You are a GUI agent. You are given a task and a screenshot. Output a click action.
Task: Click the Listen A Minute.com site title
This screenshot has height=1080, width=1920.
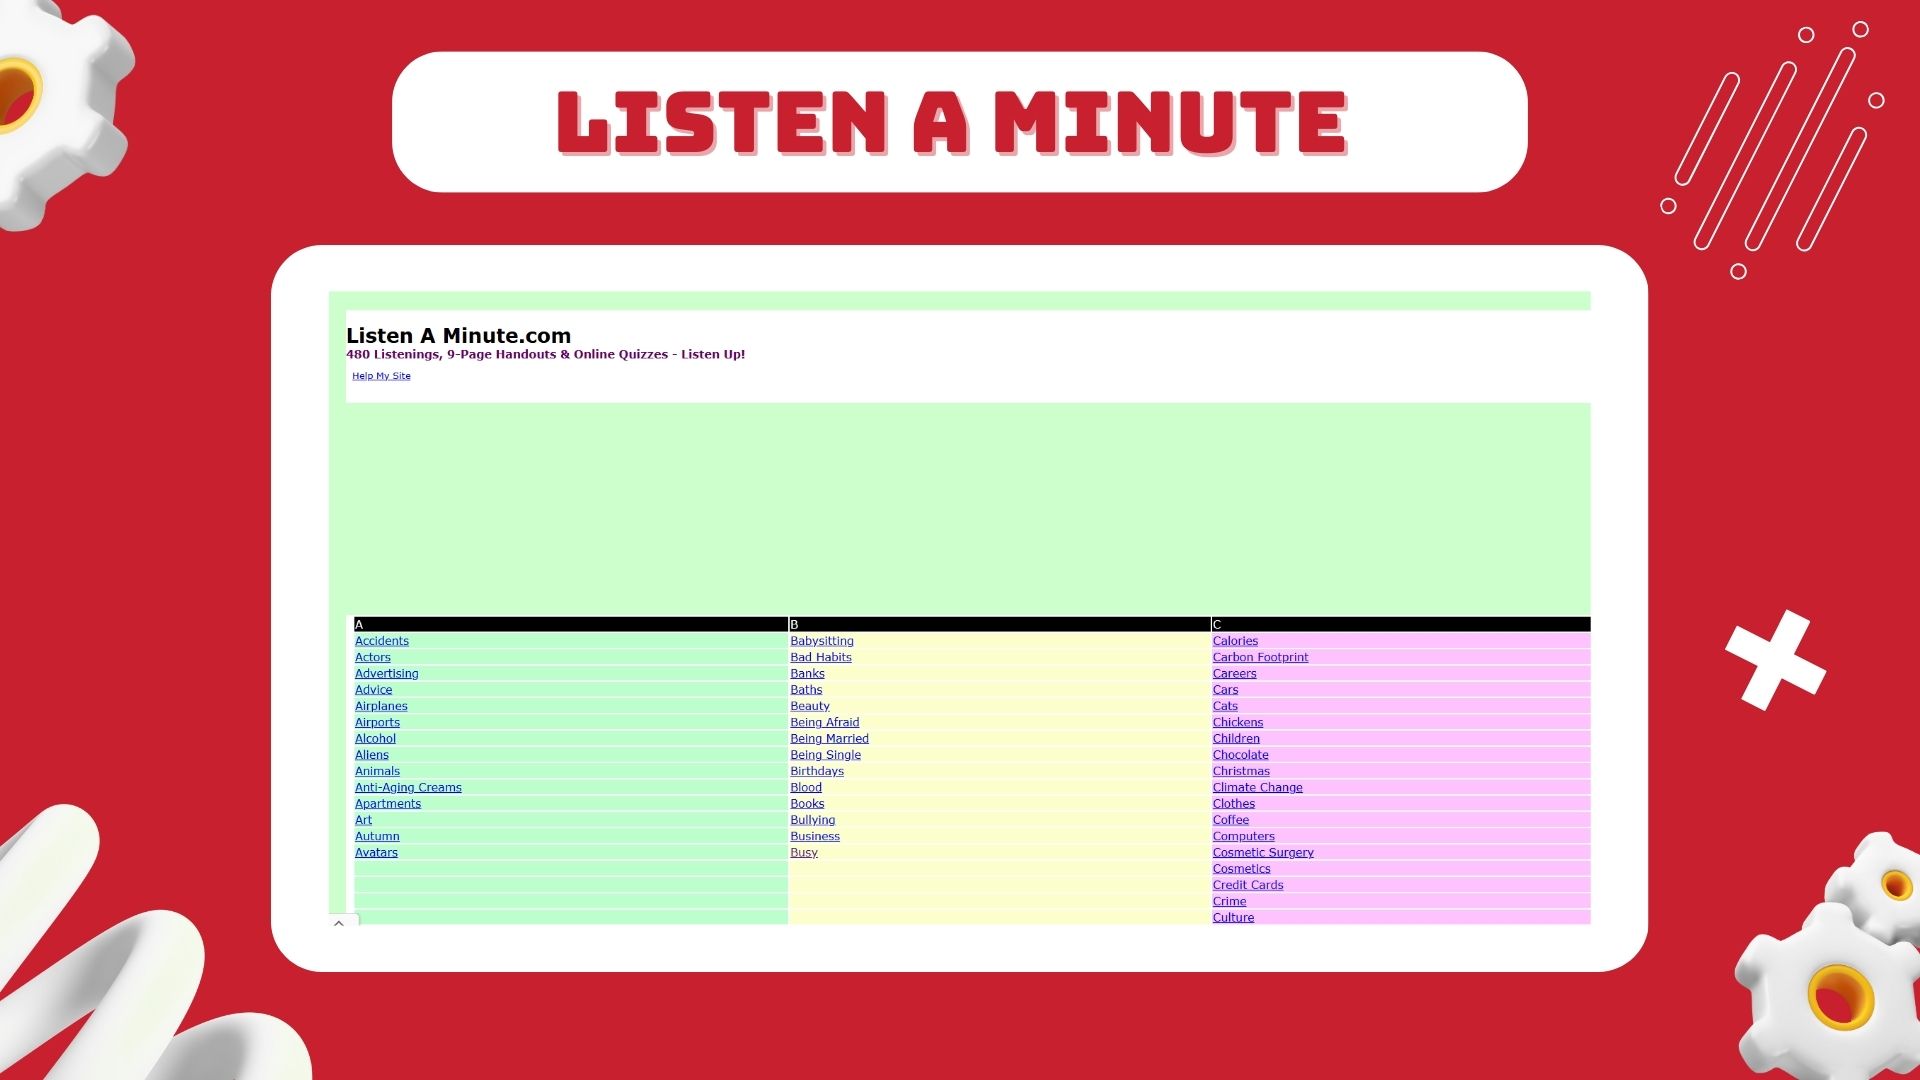(458, 336)
